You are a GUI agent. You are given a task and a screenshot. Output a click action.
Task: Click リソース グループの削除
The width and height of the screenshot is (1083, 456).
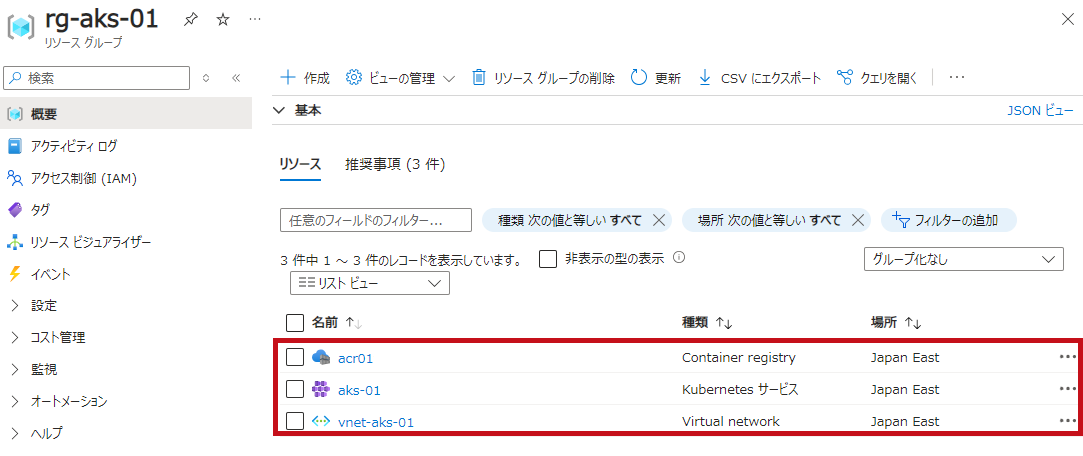pos(544,78)
